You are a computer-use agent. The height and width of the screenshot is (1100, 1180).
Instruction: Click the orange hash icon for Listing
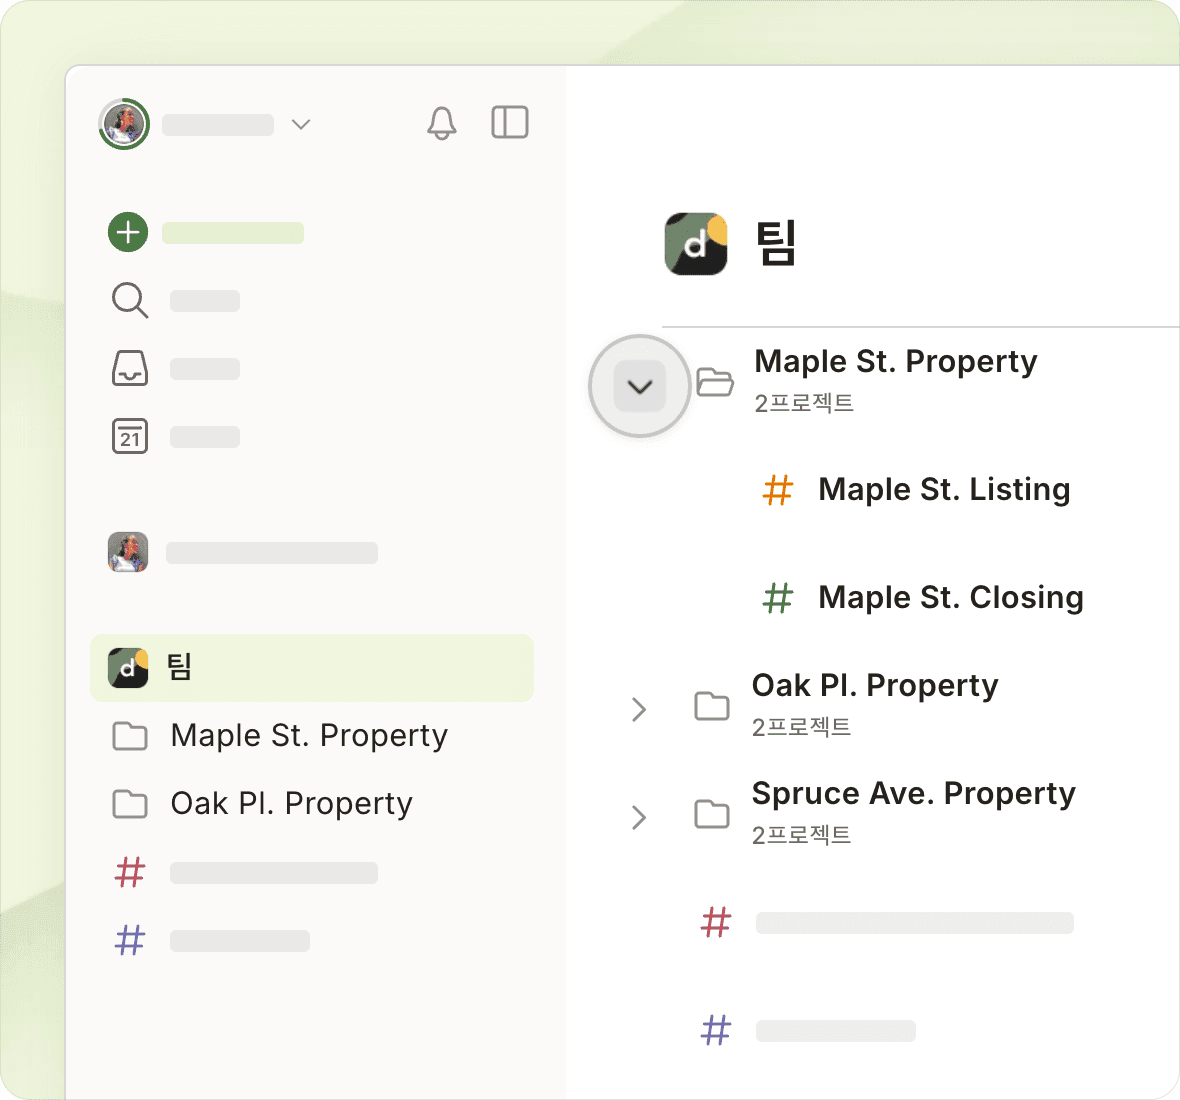tap(778, 490)
